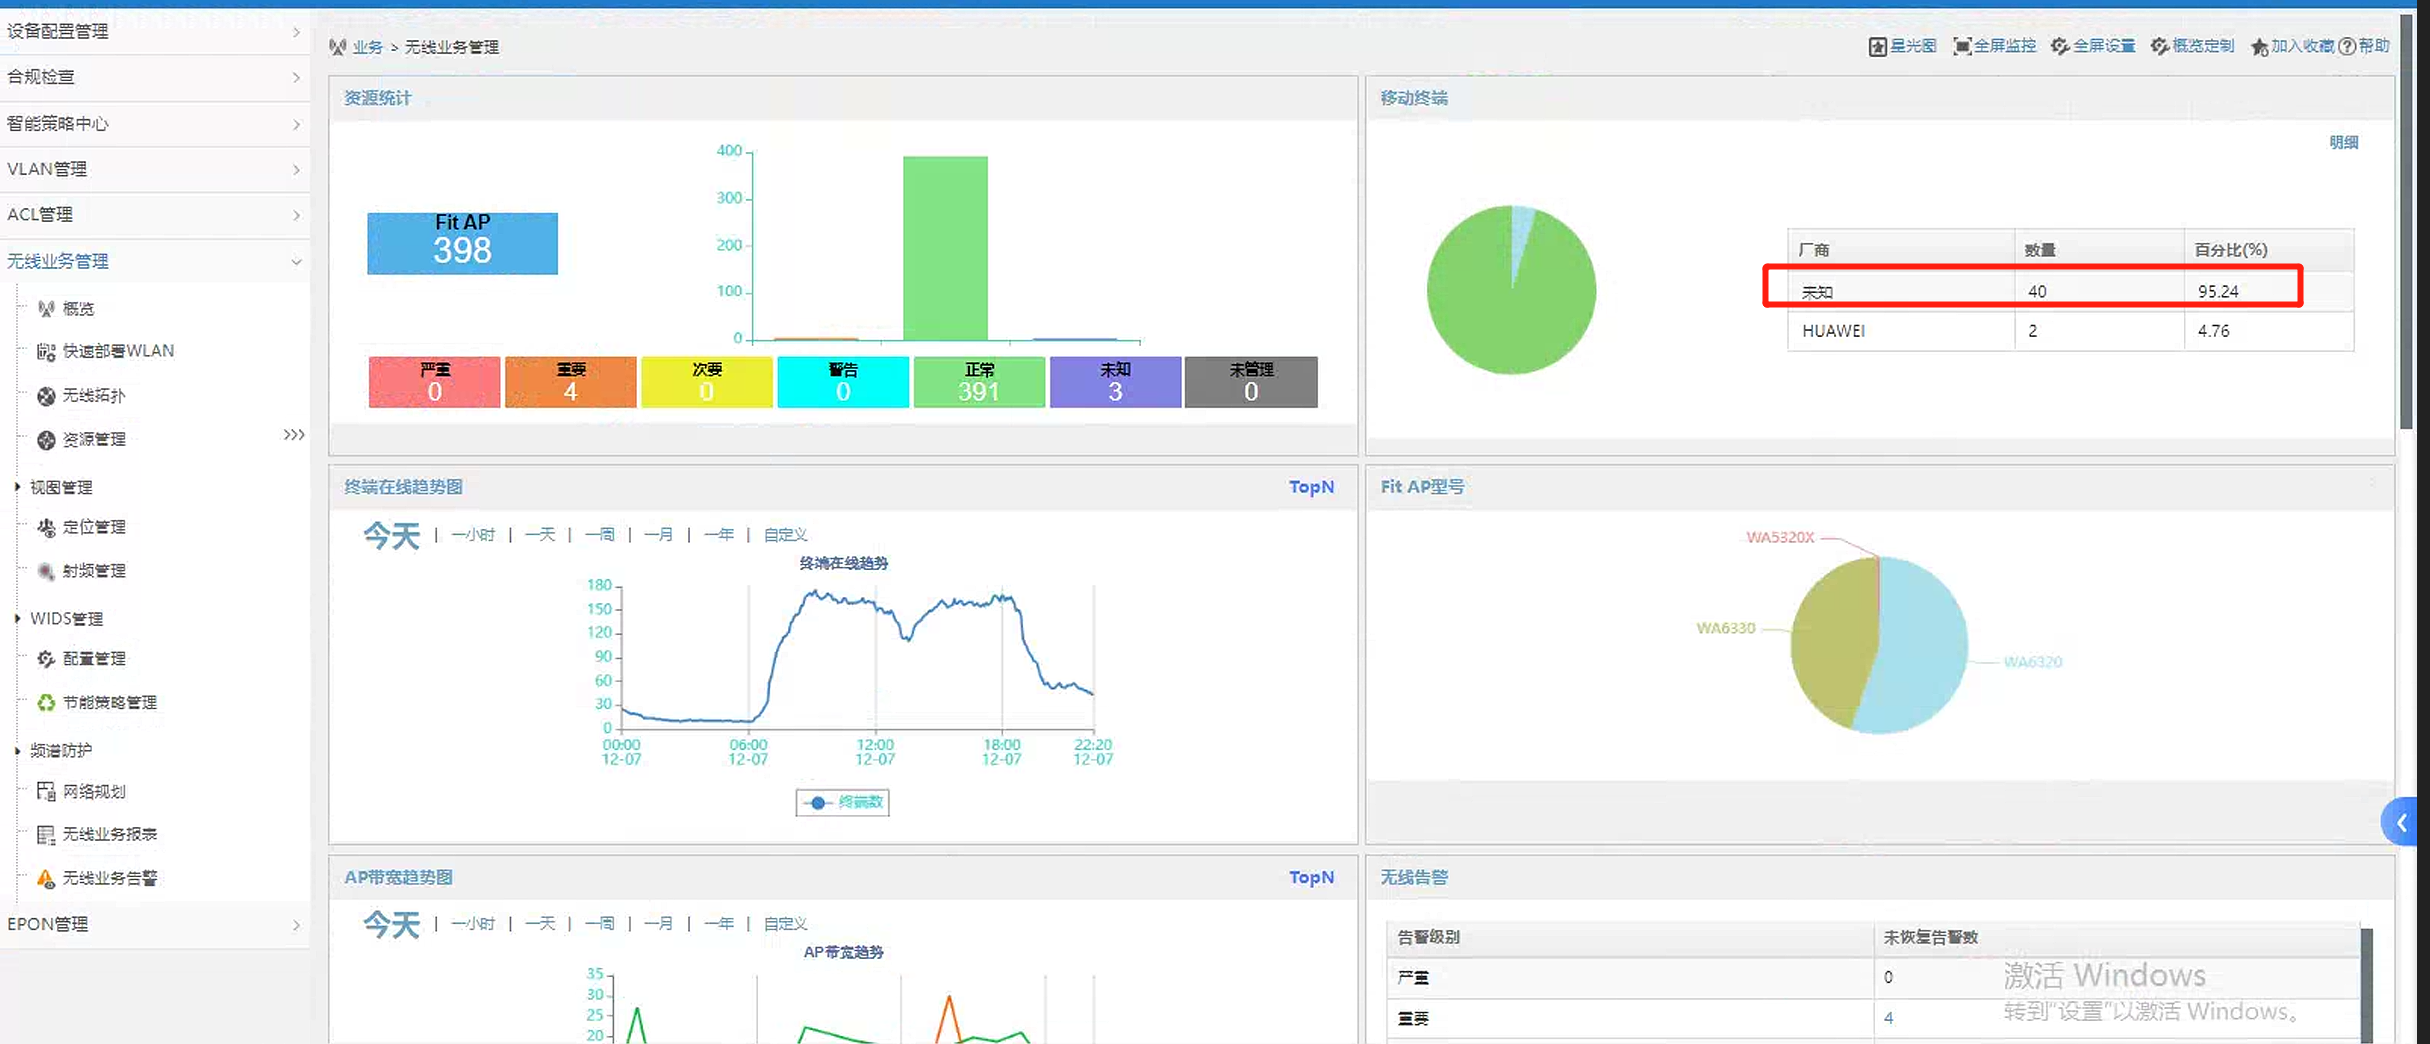Click the blue side-panel arrow at right edge
The width and height of the screenshot is (2430, 1044).
2402,823
